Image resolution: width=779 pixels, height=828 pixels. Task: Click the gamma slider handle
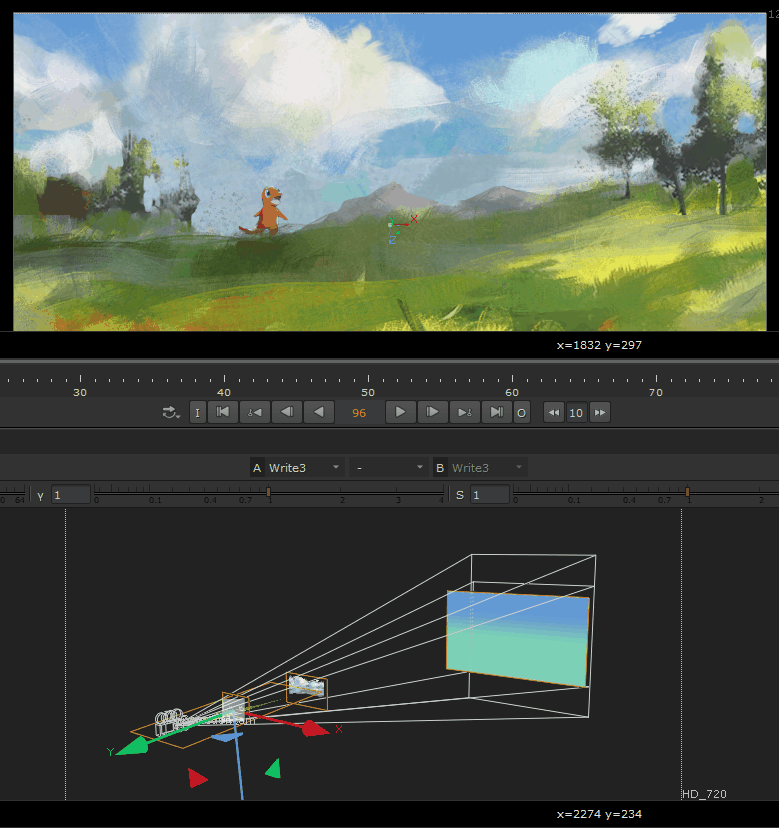[268, 492]
